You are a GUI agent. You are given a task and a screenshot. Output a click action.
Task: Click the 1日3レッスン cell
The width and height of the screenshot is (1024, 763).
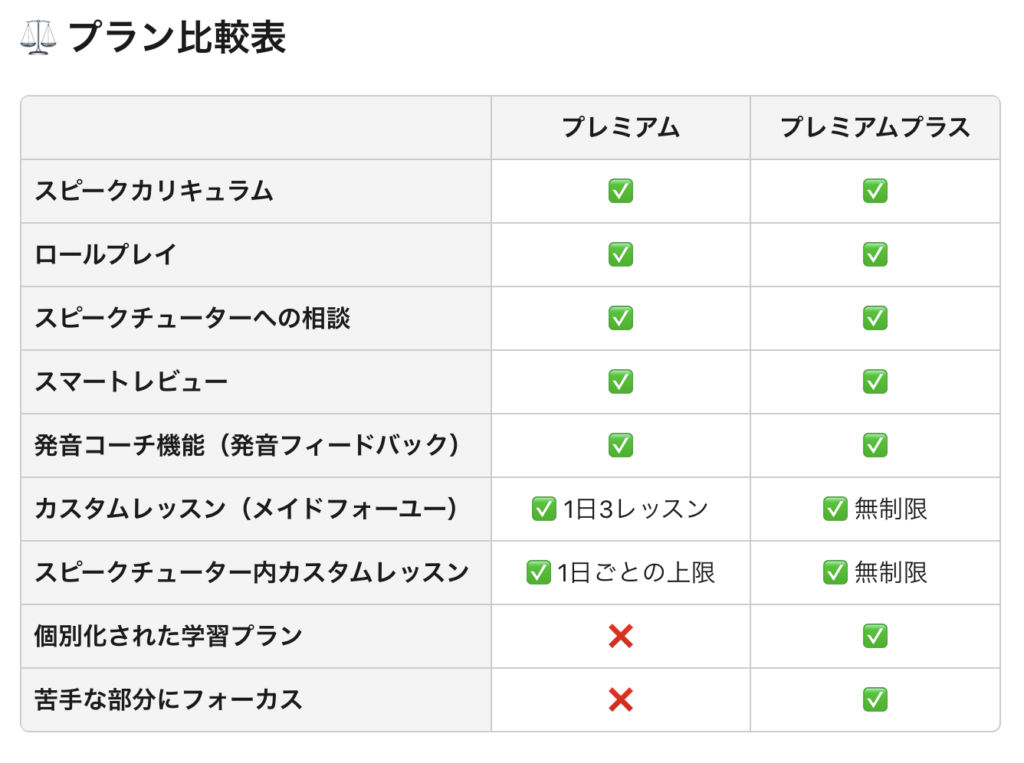coord(620,509)
